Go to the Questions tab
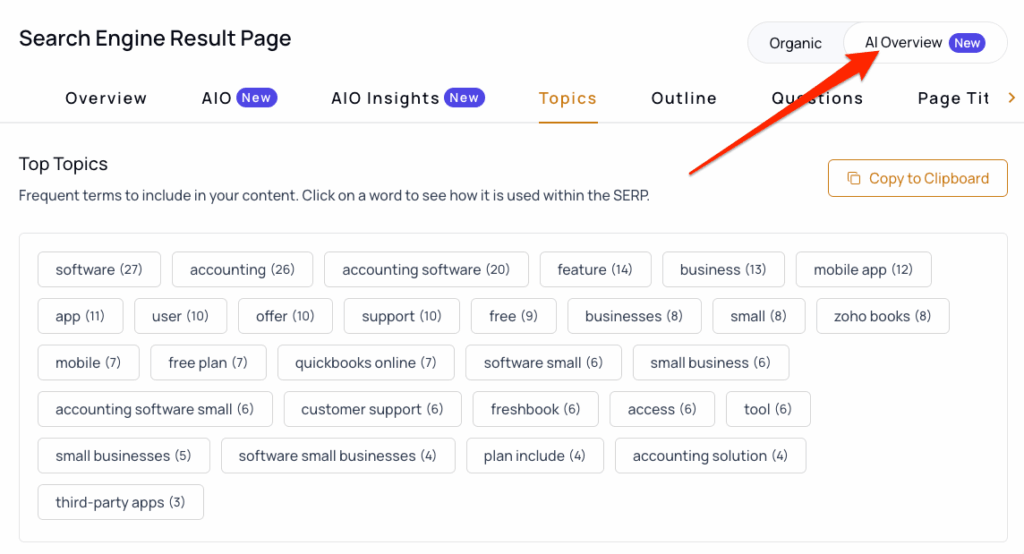The height and width of the screenshot is (554, 1024). coord(817,98)
